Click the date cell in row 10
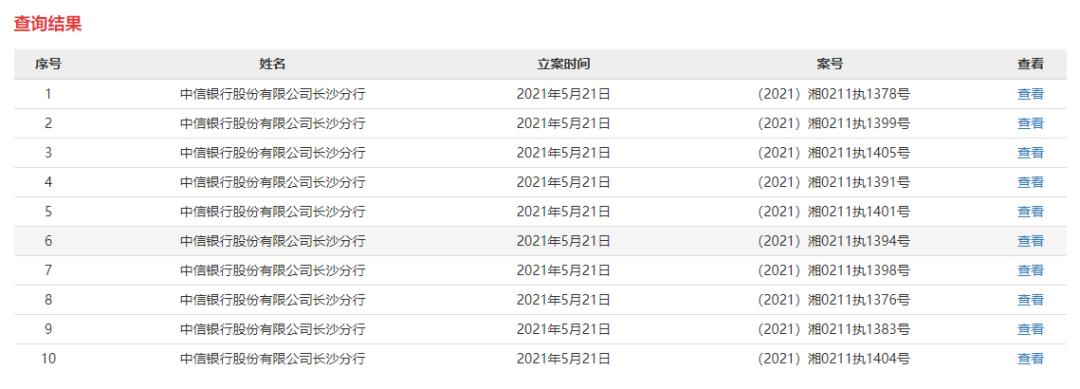 (x=563, y=359)
